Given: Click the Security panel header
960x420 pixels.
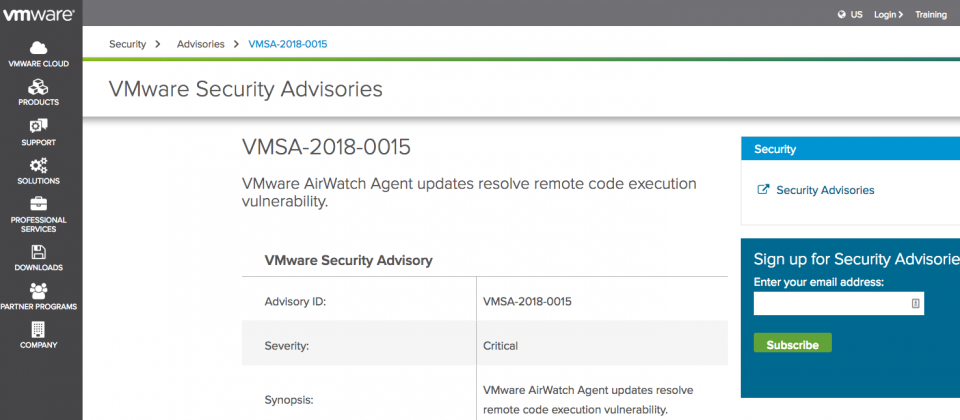Looking at the screenshot, I should click(850, 149).
